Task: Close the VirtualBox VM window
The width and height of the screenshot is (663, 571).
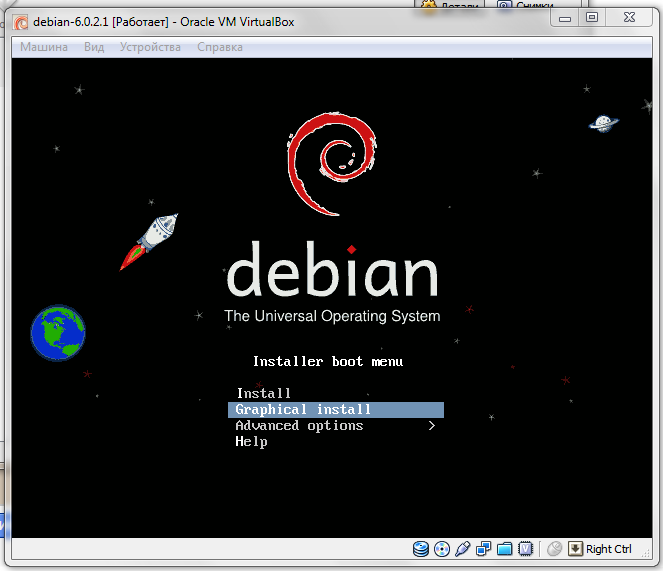Action: 629,18
